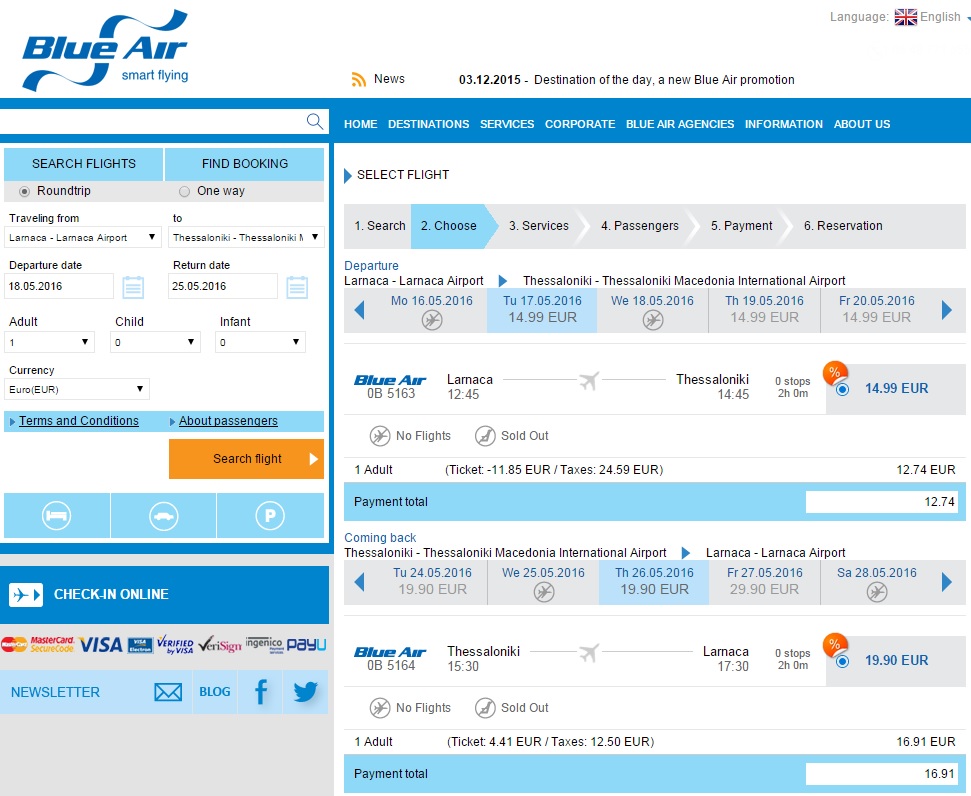Select the 14.99 EUR outbound fare radio
The image size is (971, 796).
pos(842,390)
